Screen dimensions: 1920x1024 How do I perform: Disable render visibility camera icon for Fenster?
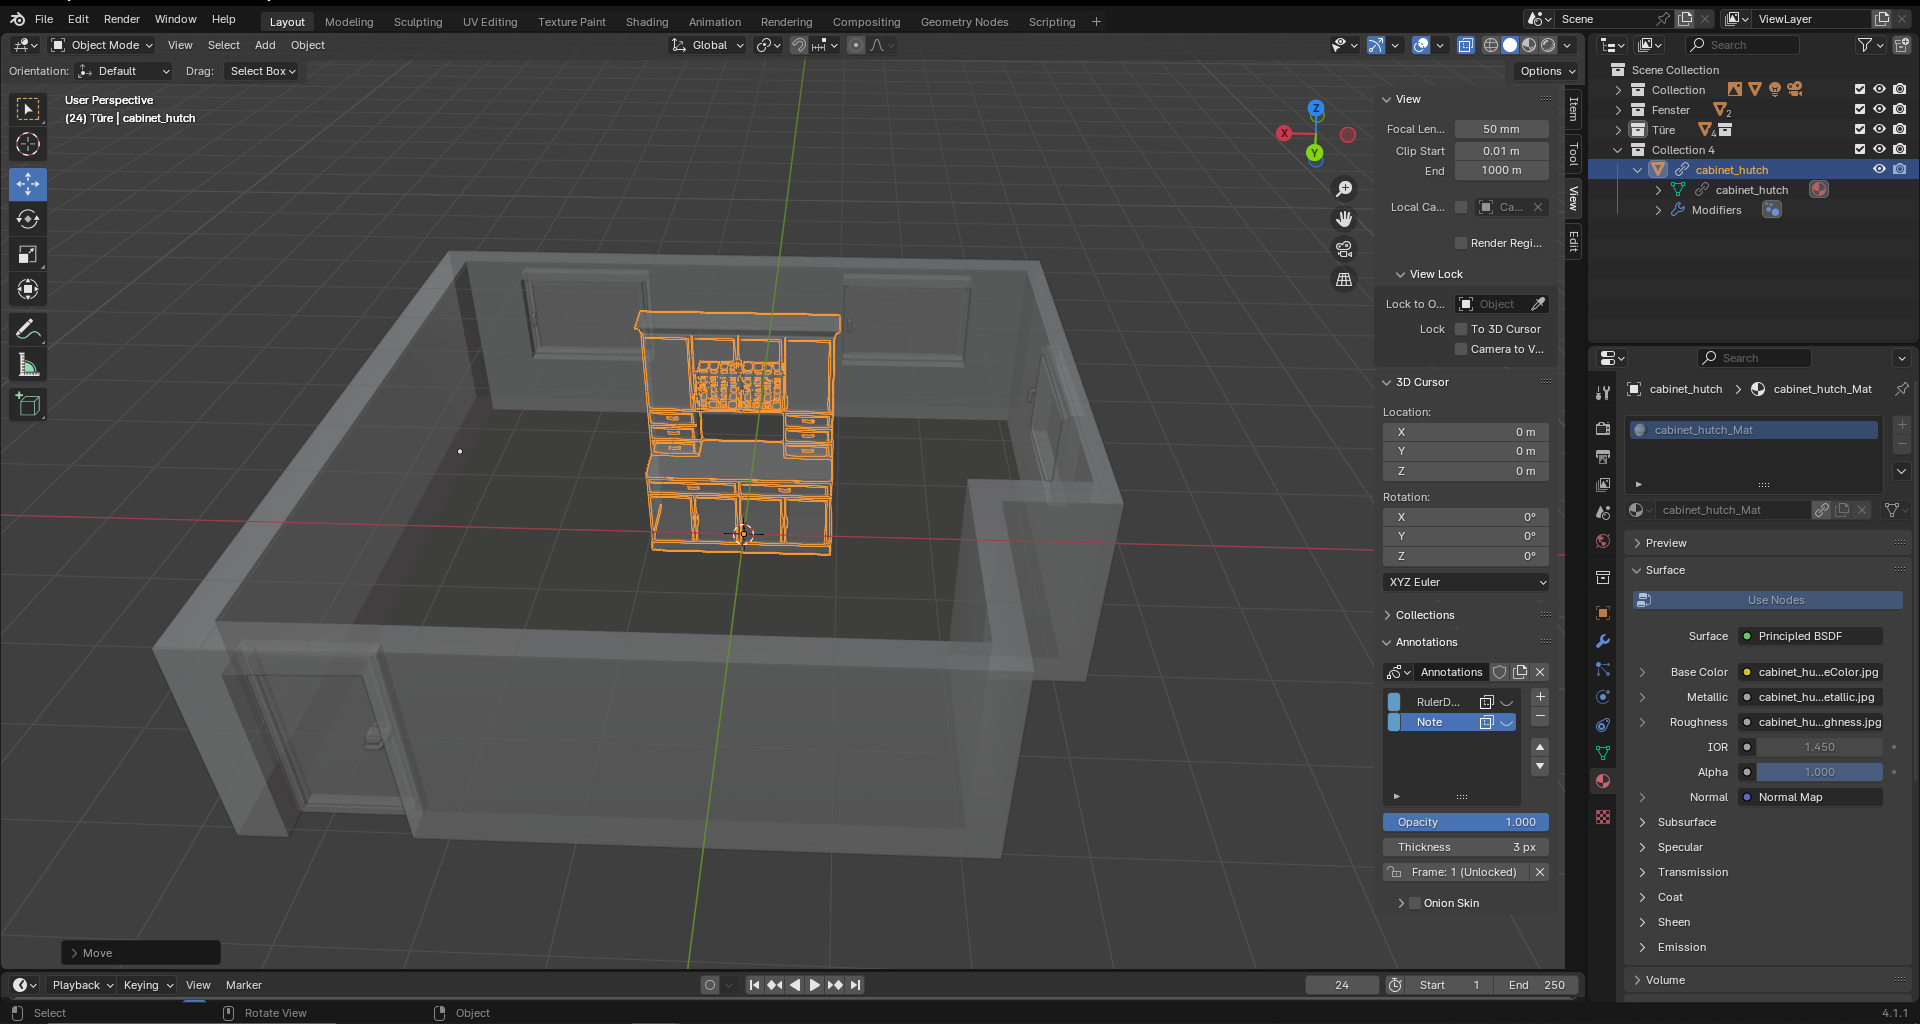pos(1900,110)
